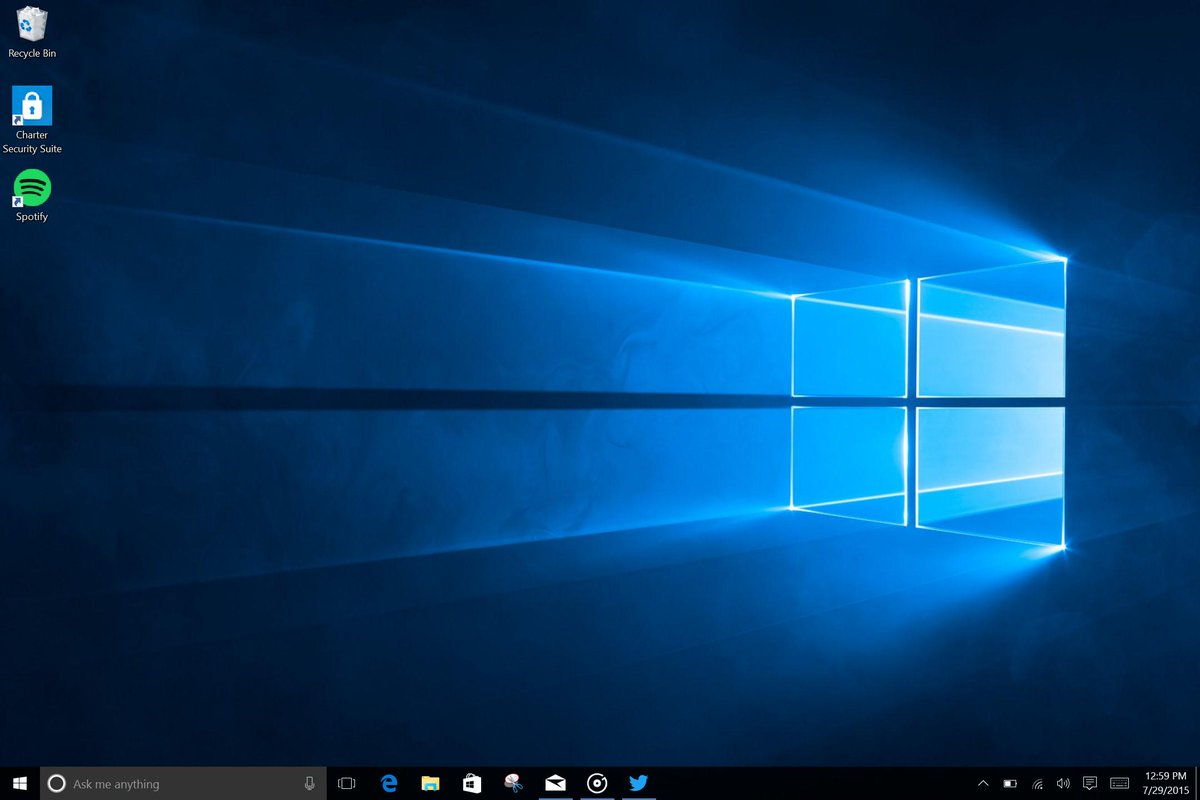Image resolution: width=1200 pixels, height=800 pixels.
Task: Open Task View
Action: [x=347, y=784]
